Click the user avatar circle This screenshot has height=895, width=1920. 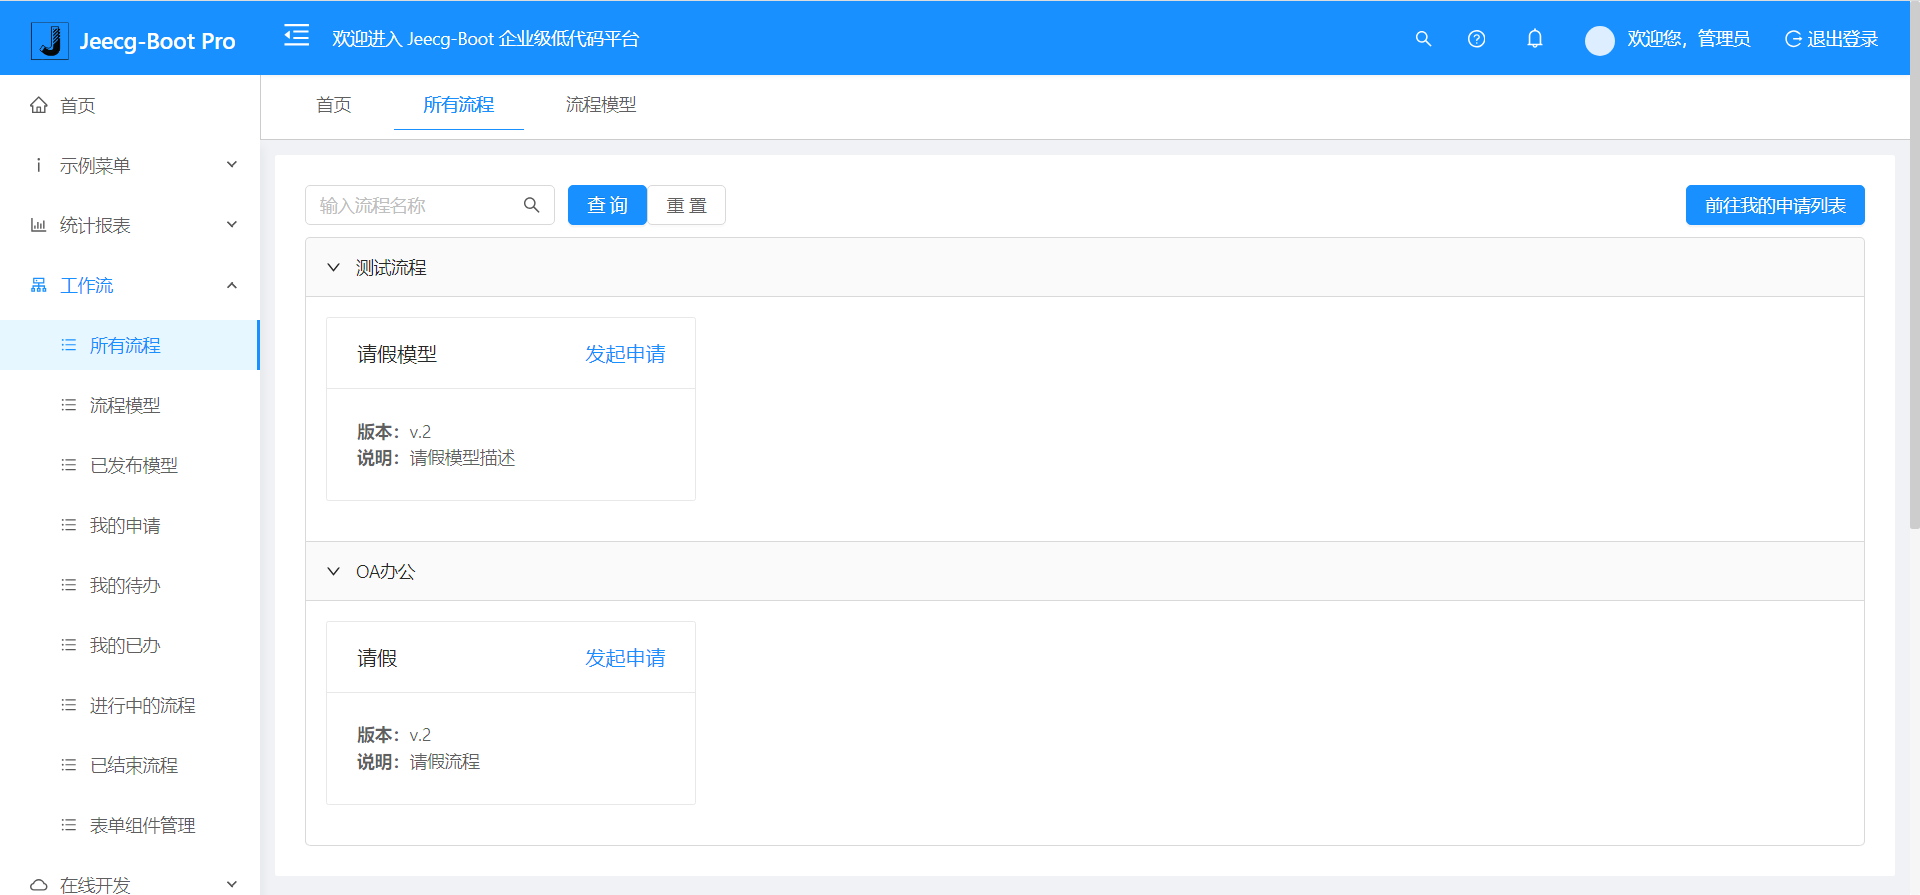(x=1600, y=40)
